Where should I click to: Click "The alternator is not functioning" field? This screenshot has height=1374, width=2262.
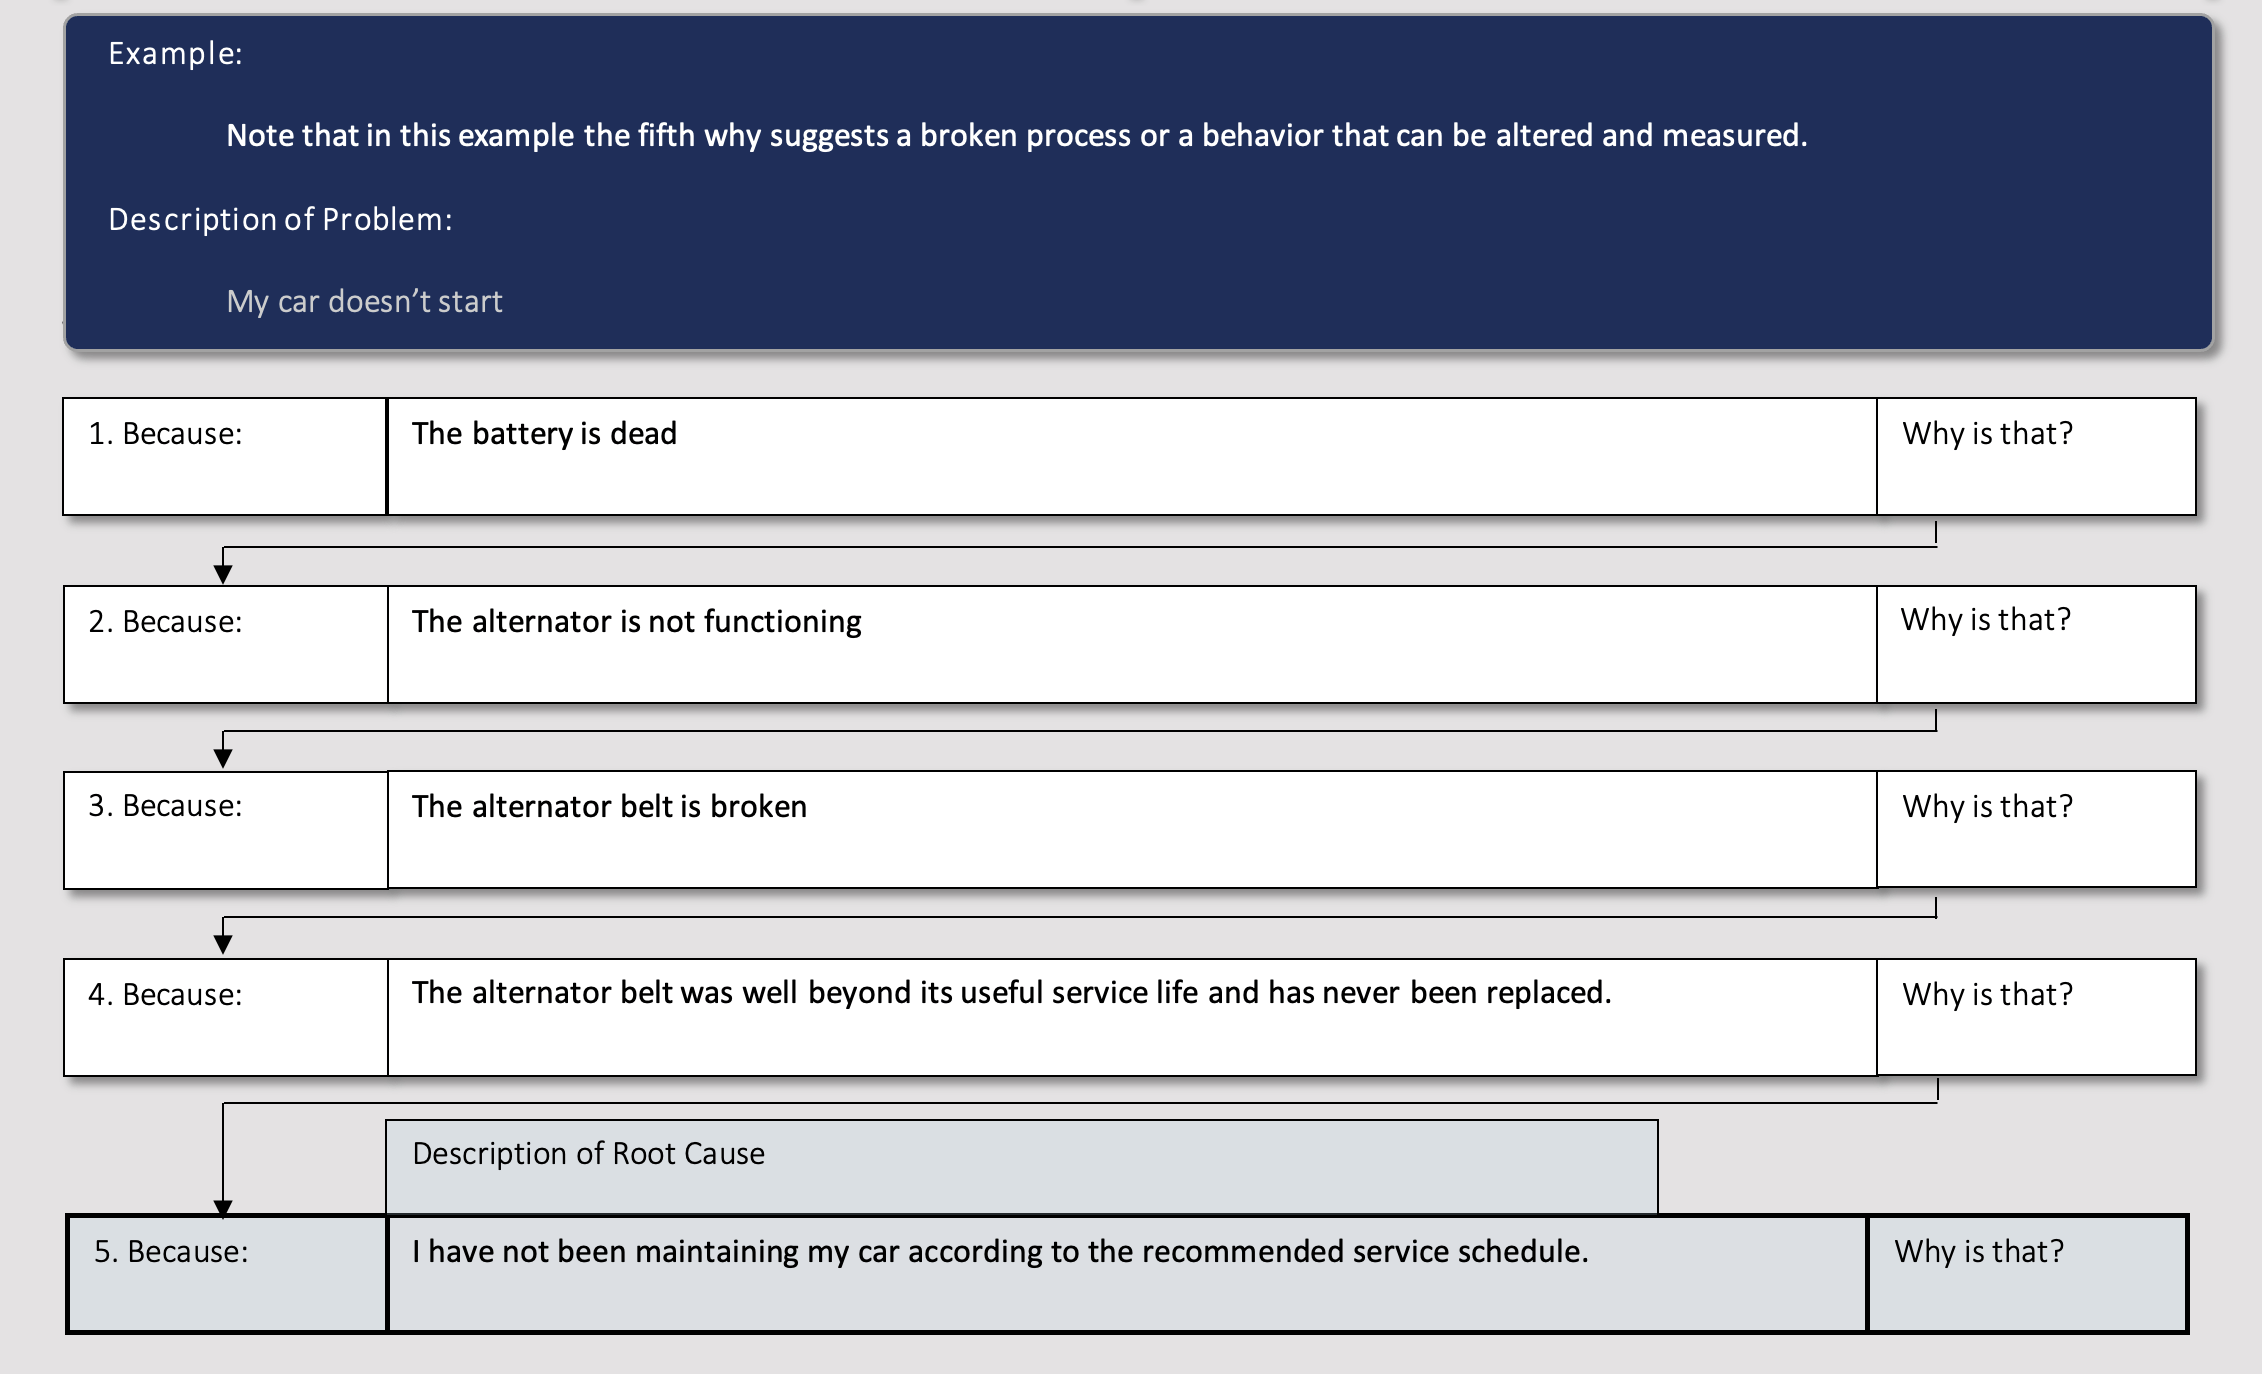1130,644
